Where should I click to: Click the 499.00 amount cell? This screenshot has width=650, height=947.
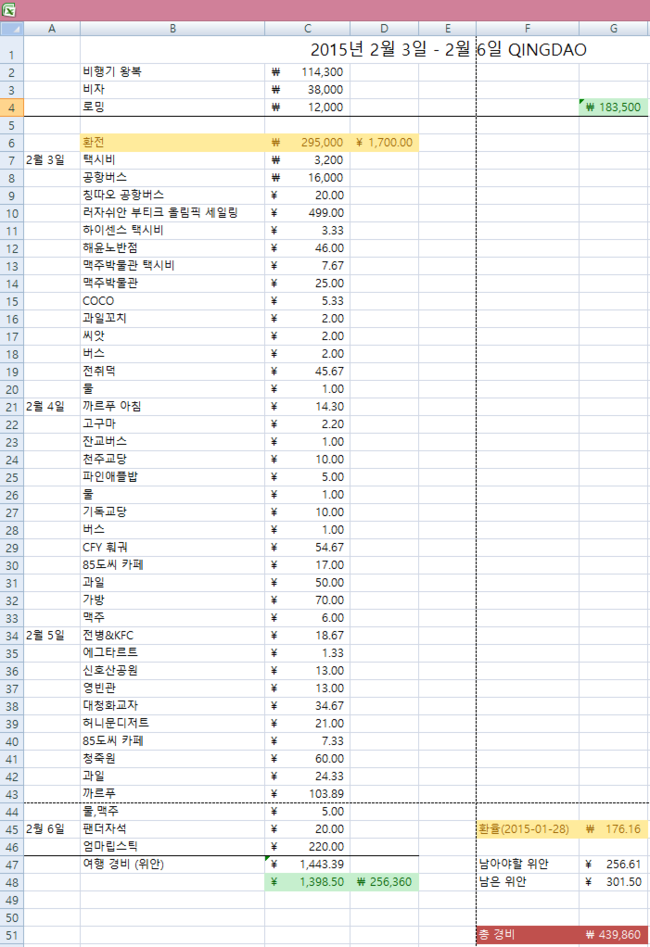pos(307,213)
